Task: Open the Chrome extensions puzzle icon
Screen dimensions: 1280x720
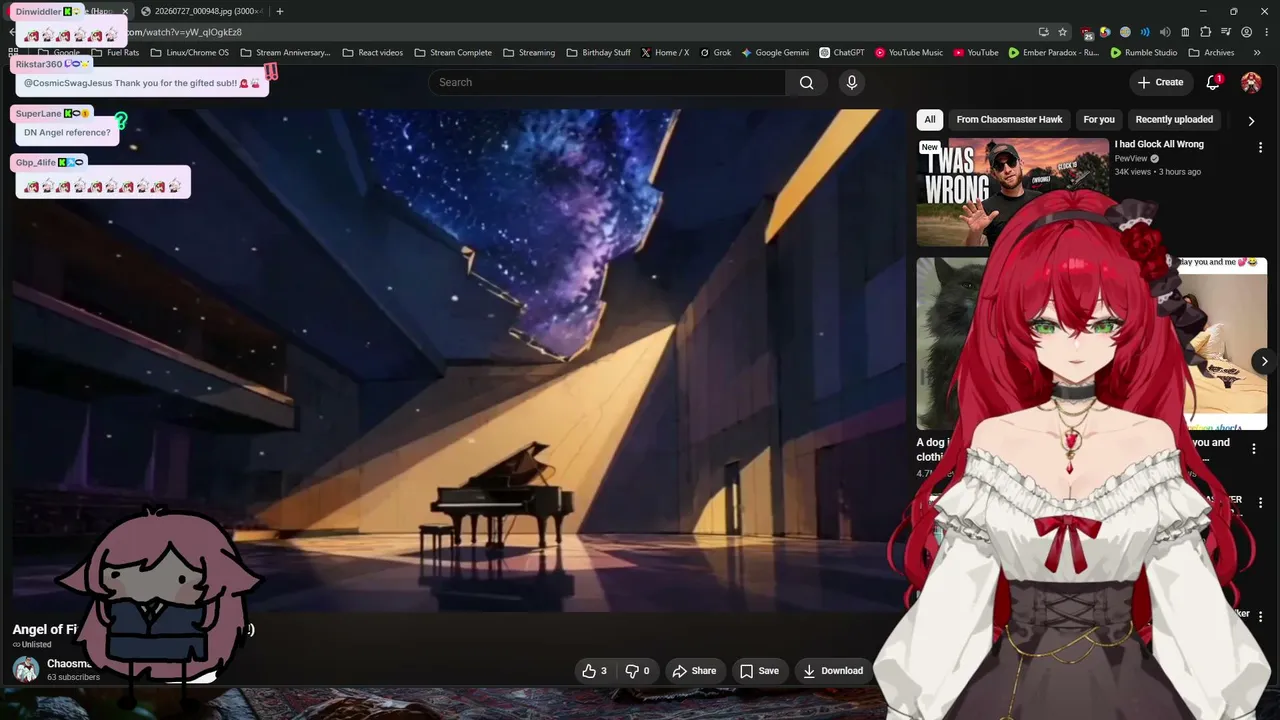Action: click(1206, 32)
